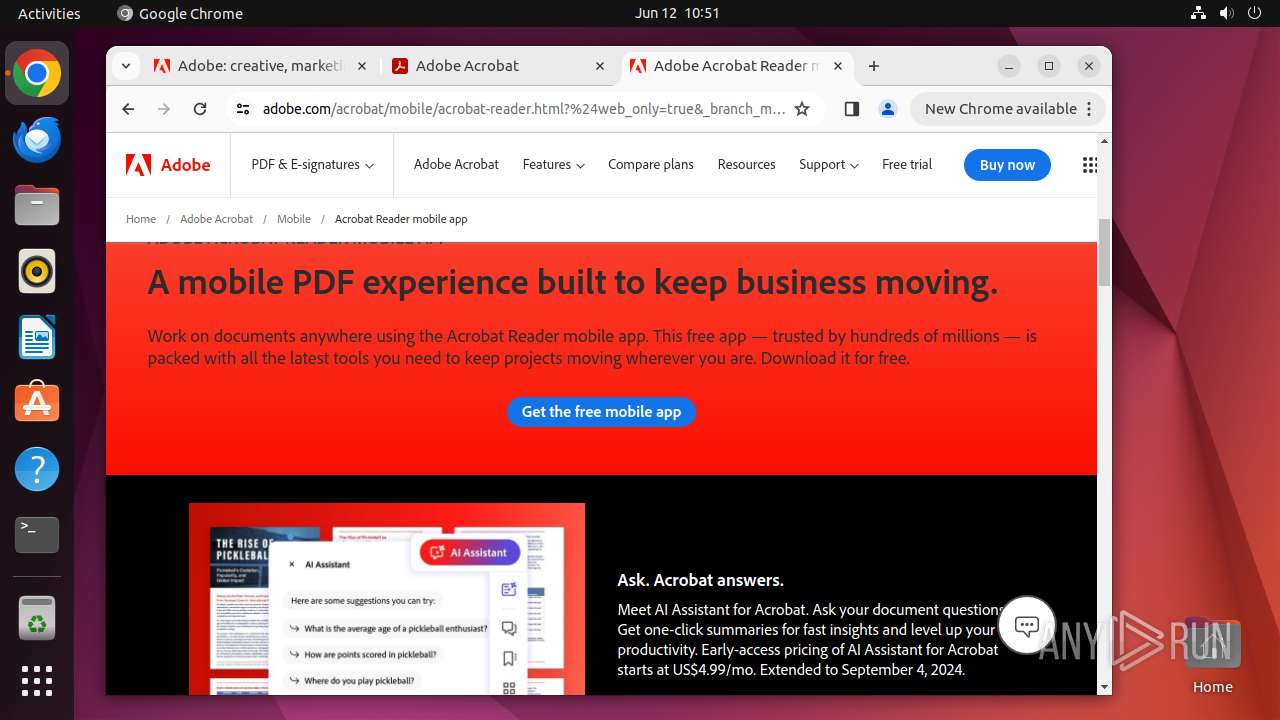The height and width of the screenshot is (720, 1280).
Task: Open the Activities overview
Action: click(49, 13)
